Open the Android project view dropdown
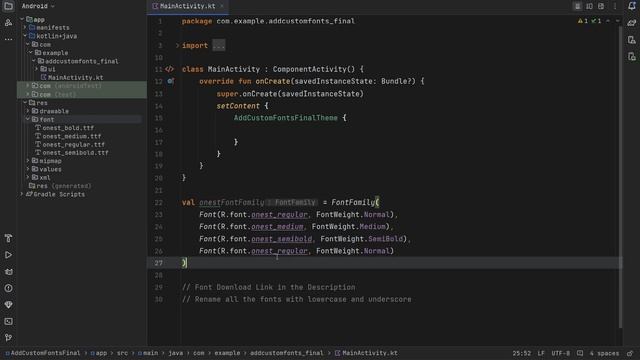640x360 pixels. tap(38, 6)
